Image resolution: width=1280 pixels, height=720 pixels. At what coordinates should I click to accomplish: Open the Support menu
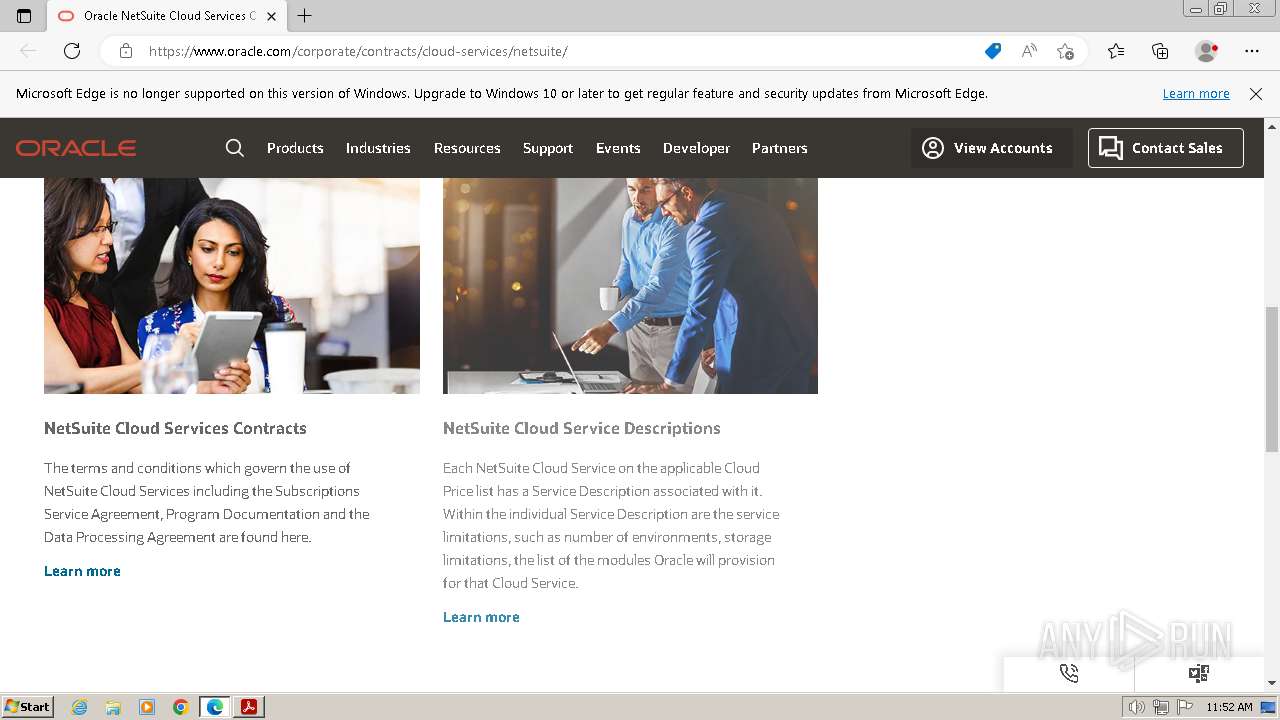pyautogui.click(x=548, y=148)
